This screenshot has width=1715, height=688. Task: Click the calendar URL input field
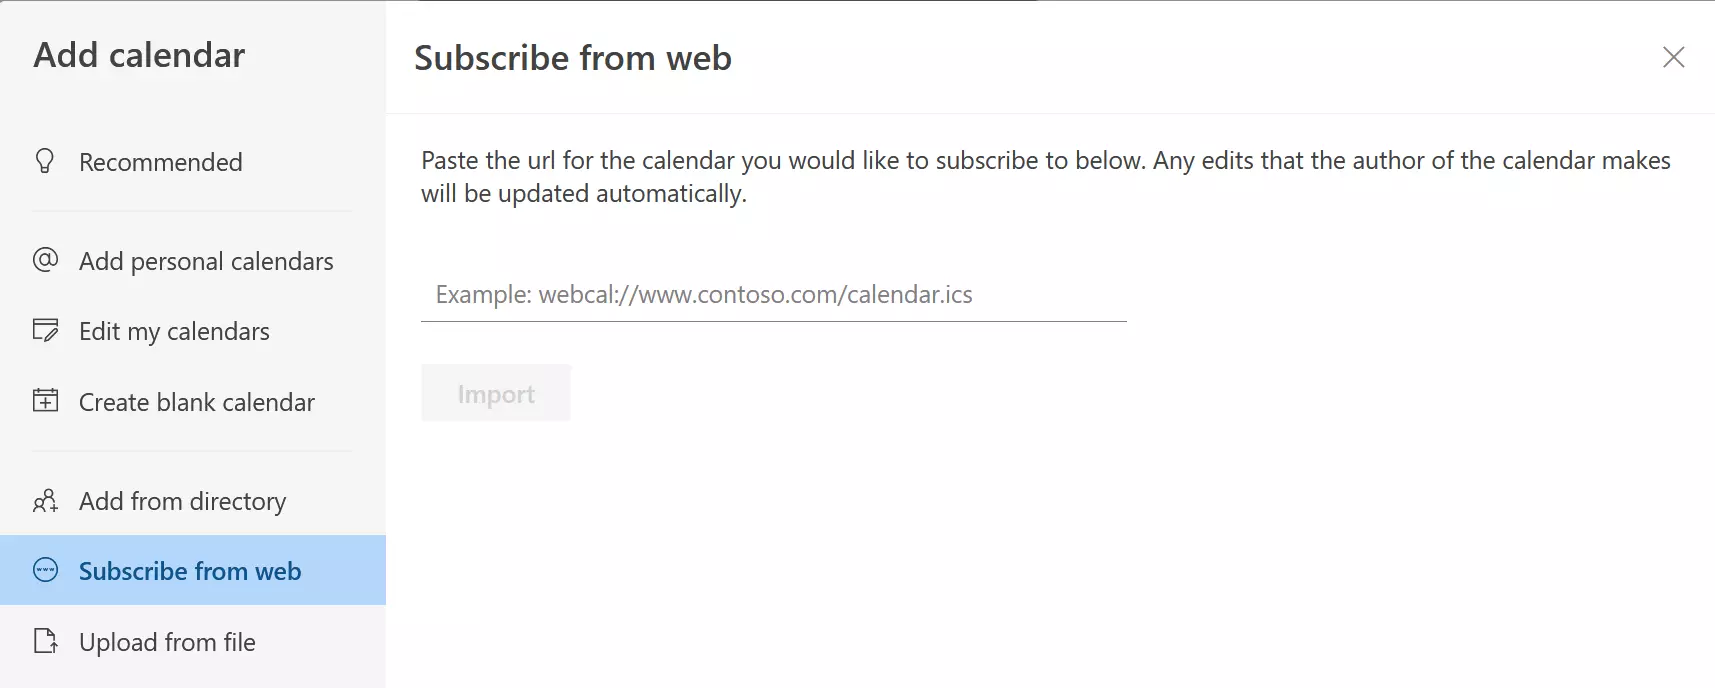pyautogui.click(x=773, y=295)
